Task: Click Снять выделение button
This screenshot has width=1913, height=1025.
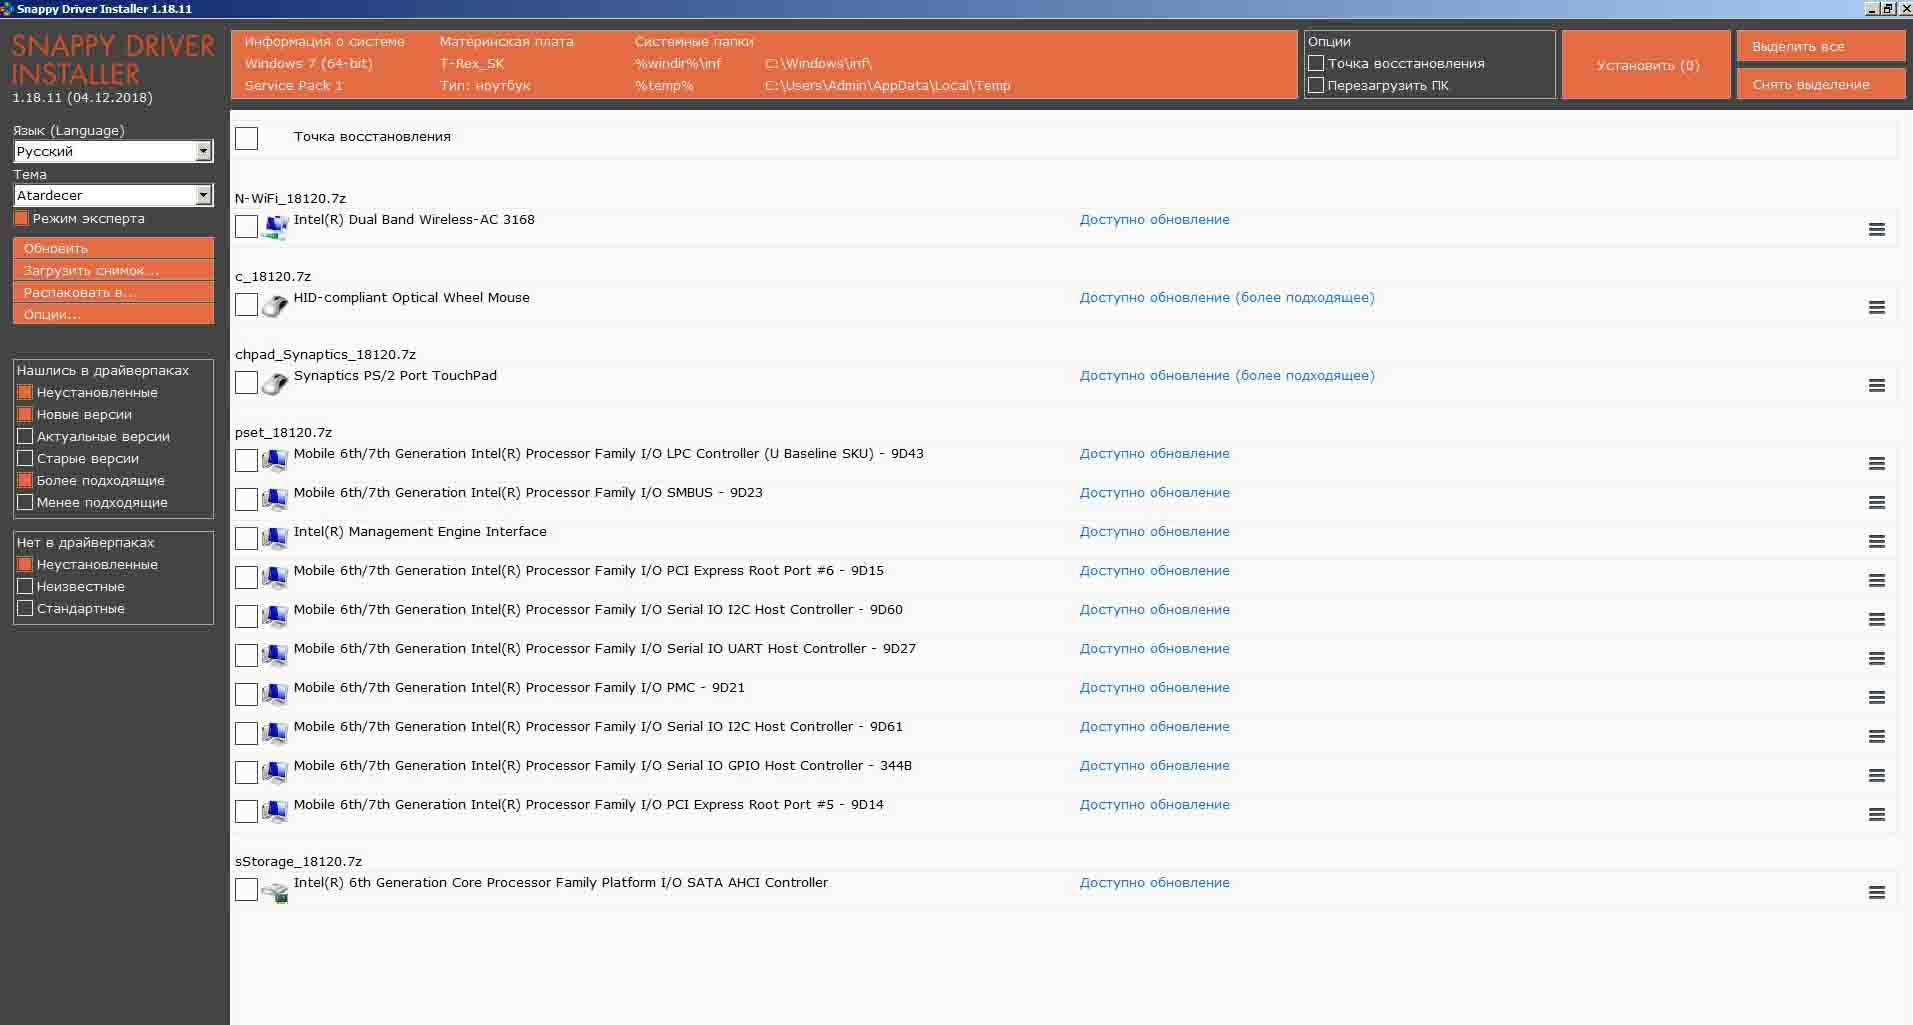Action: (x=1821, y=84)
